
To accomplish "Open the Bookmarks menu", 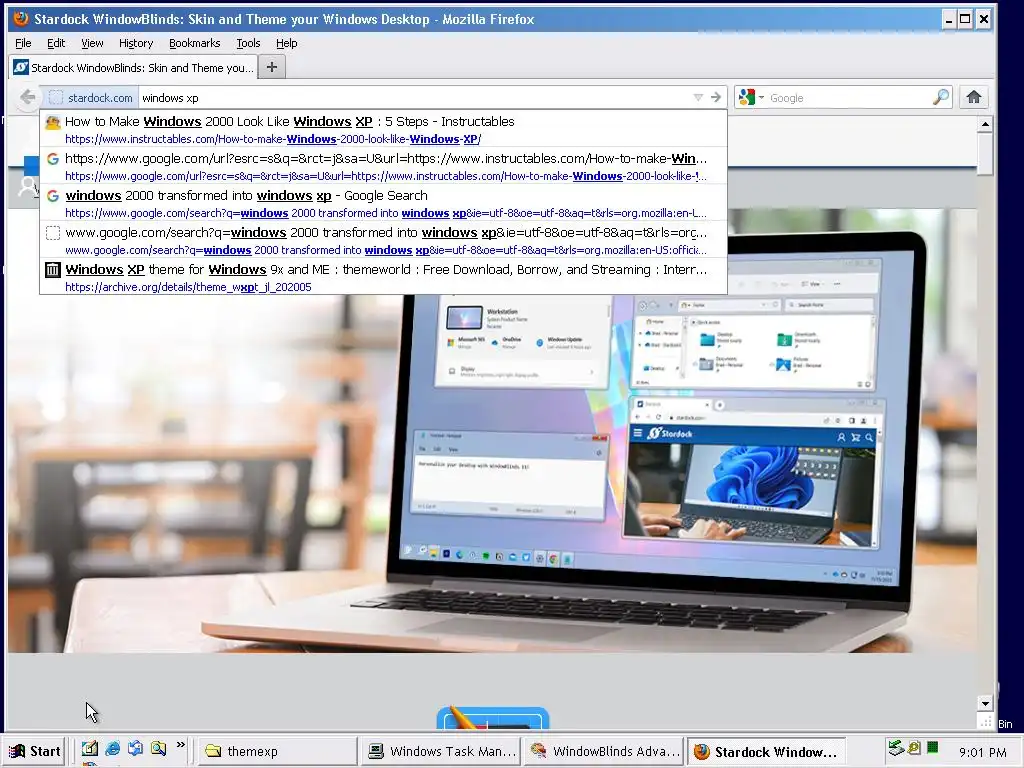I will tap(195, 43).
